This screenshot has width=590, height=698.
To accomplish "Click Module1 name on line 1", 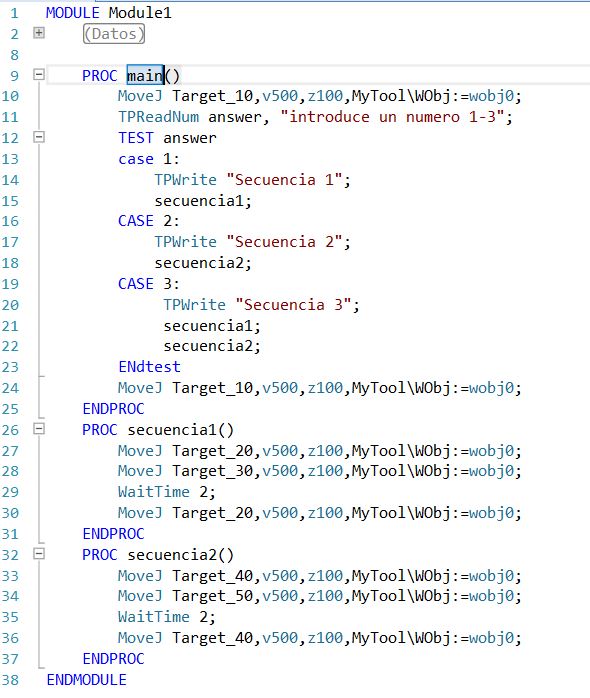I will tap(140, 12).
